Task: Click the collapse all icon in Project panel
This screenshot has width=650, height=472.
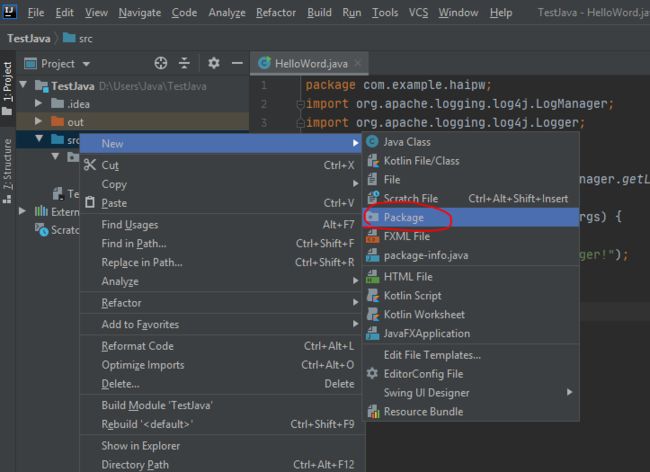Action: click(184, 63)
